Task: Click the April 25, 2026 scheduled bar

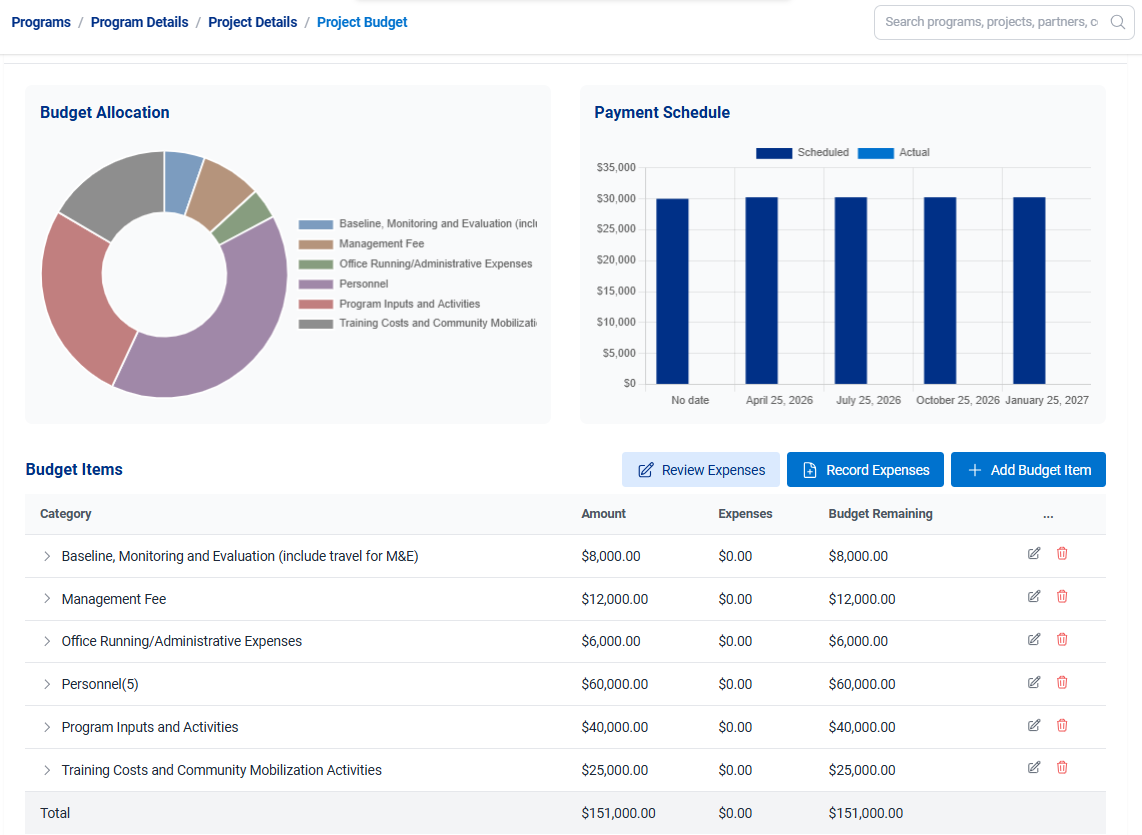Action: (x=761, y=291)
